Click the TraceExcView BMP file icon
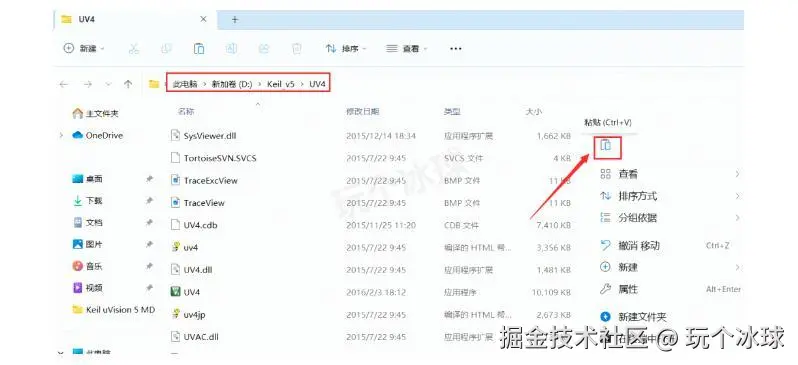Viewport: 798px width, 365px height. click(175, 180)
